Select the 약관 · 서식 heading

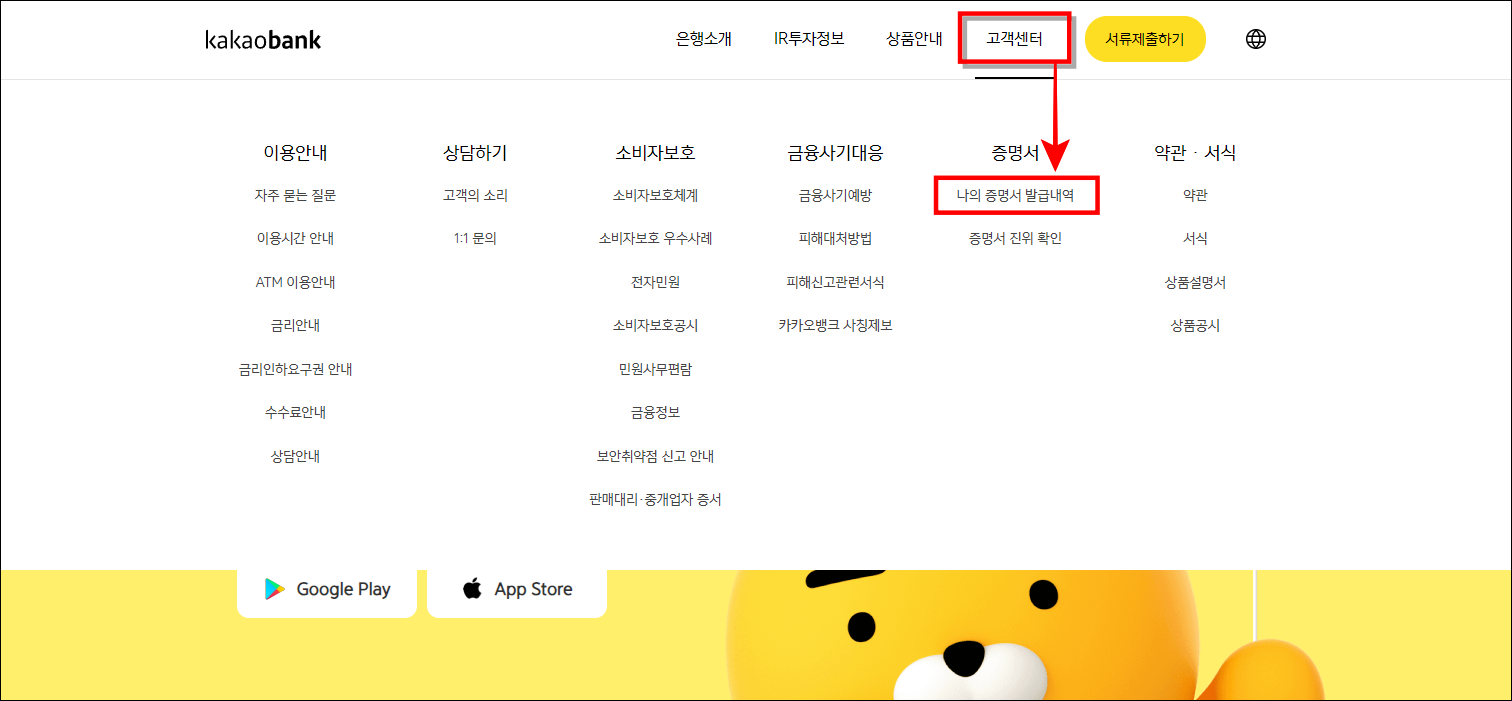click(1195, 153)
